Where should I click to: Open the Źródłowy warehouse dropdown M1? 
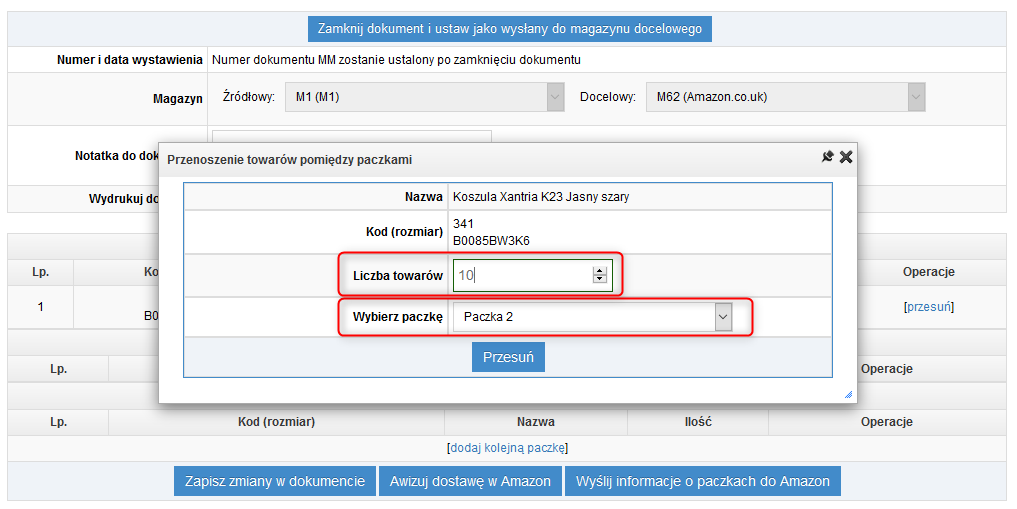coord(425,97)
